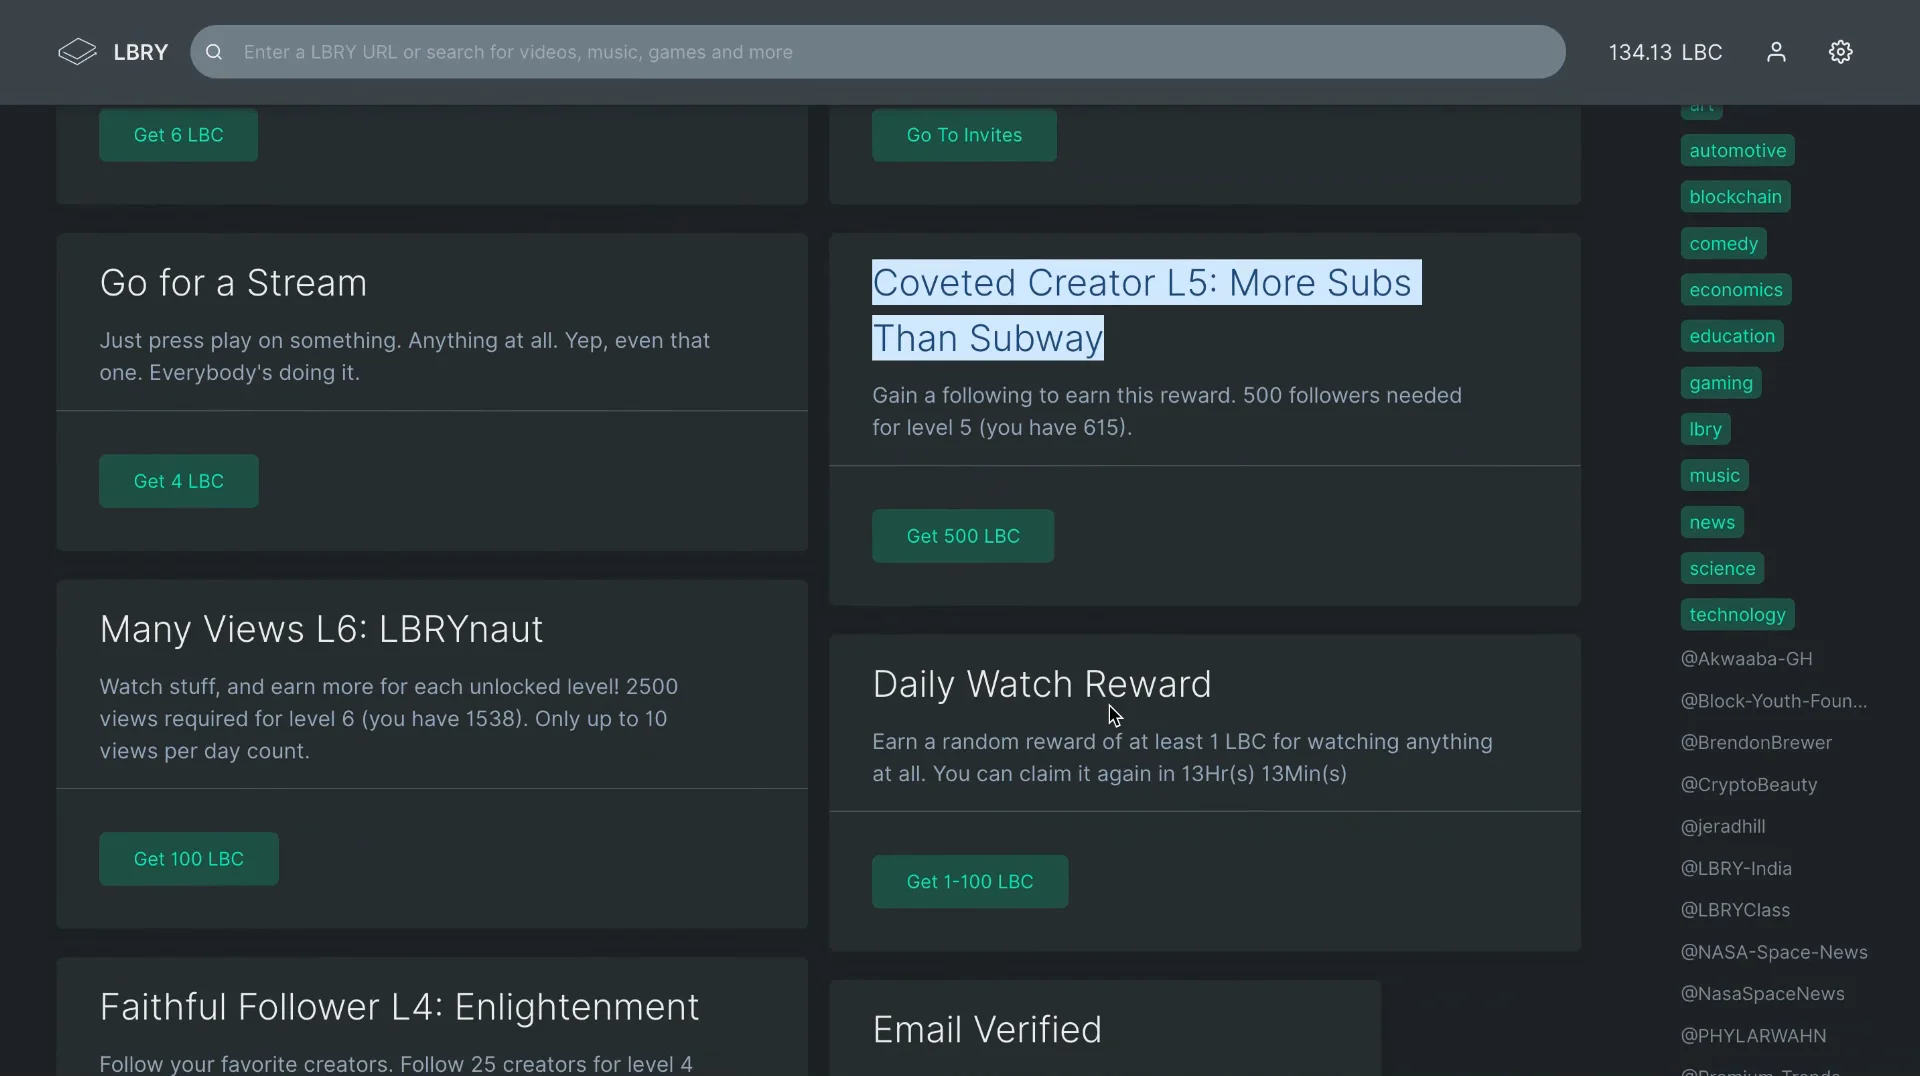Click the LBRY wordmark text
The height and width of the screenshot is (1076, 1920).
coord(140,52)
